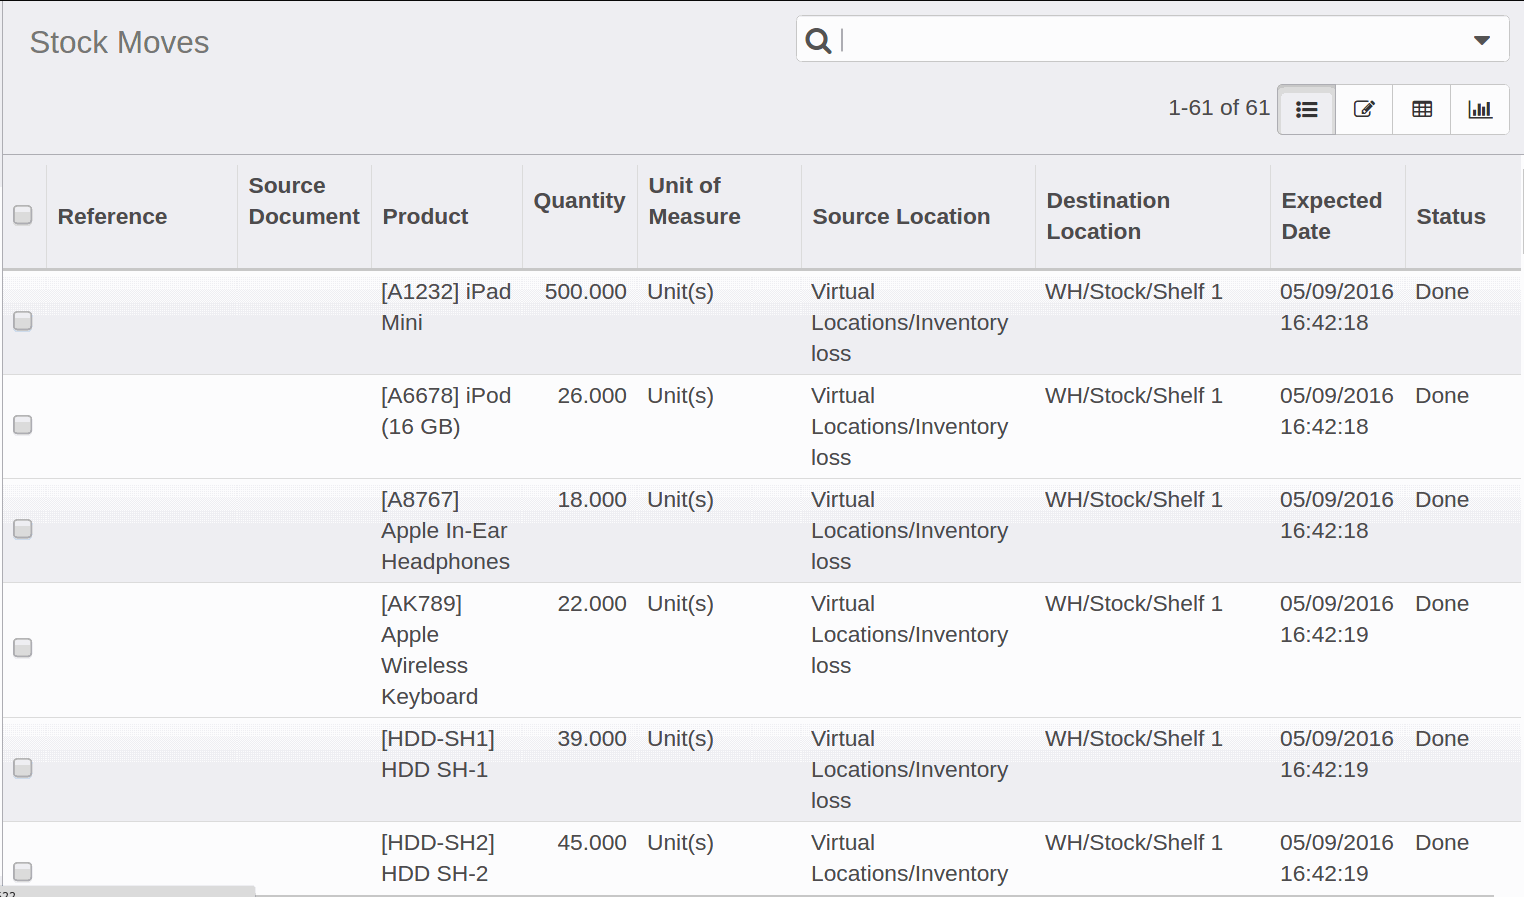Click expected date in HDD SH-2 row

1336,858
